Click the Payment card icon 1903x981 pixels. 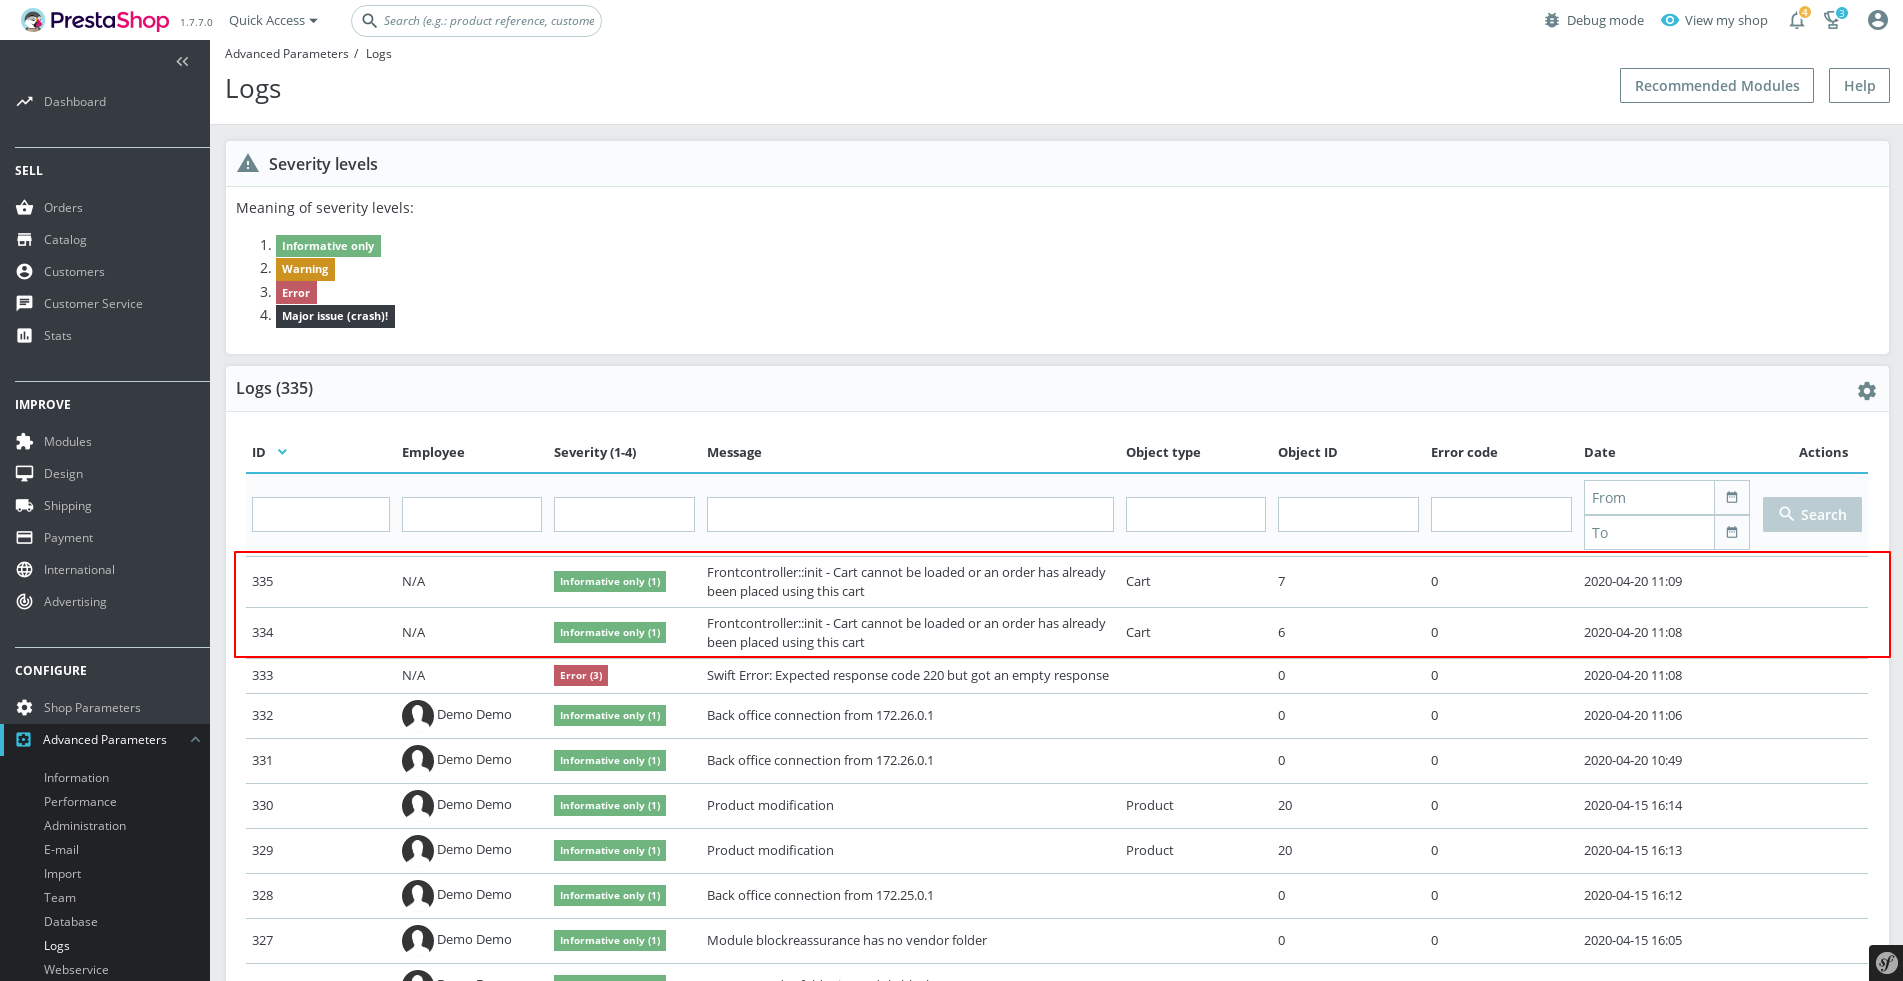click(x=25, y=538)
